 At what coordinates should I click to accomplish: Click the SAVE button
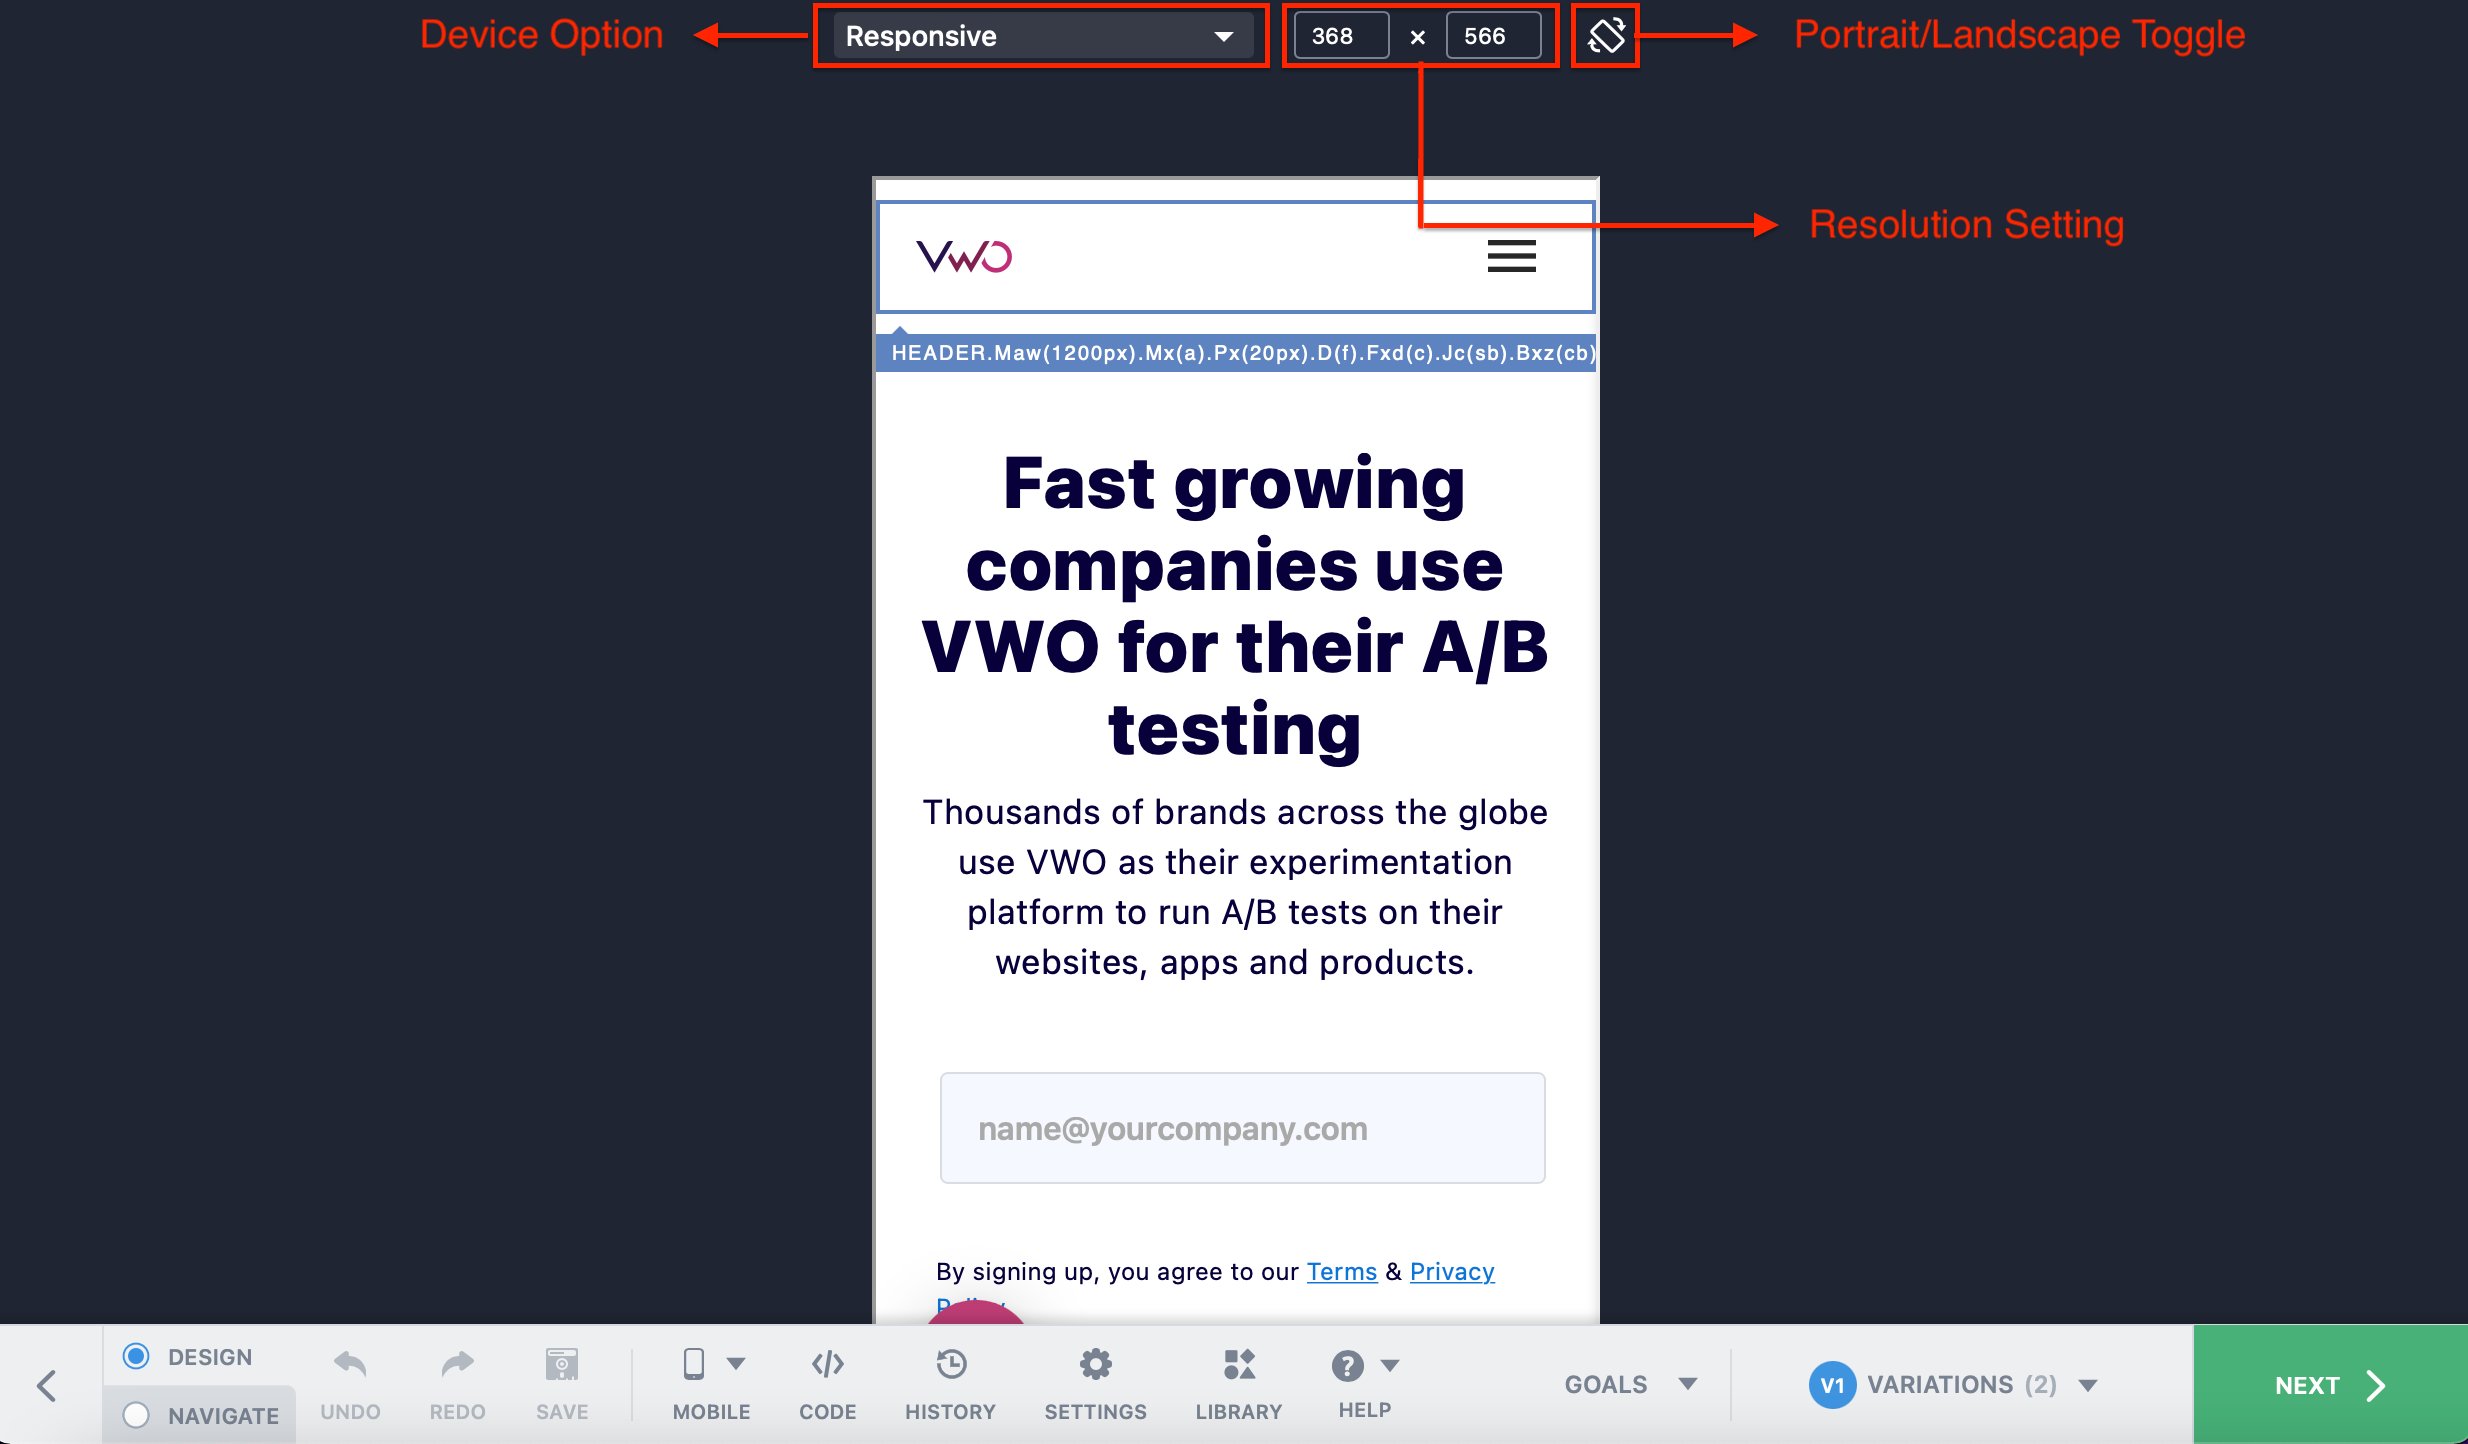560,1384
